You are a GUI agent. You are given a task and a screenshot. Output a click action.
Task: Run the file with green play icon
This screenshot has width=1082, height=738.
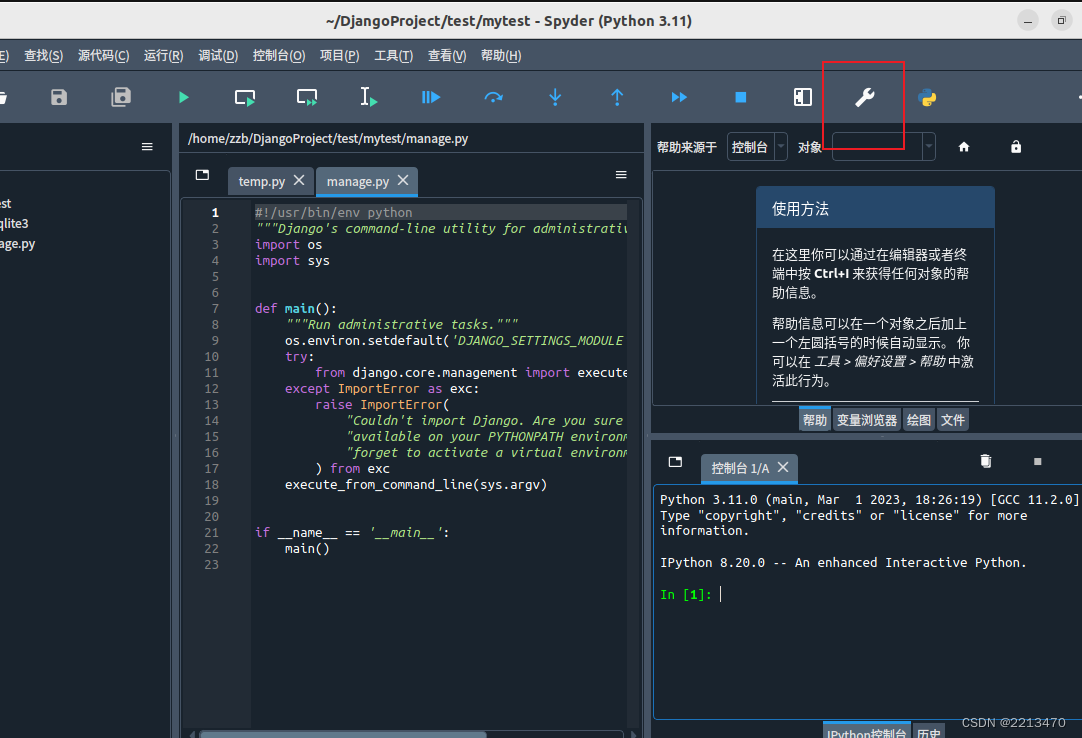coord(184,97)
